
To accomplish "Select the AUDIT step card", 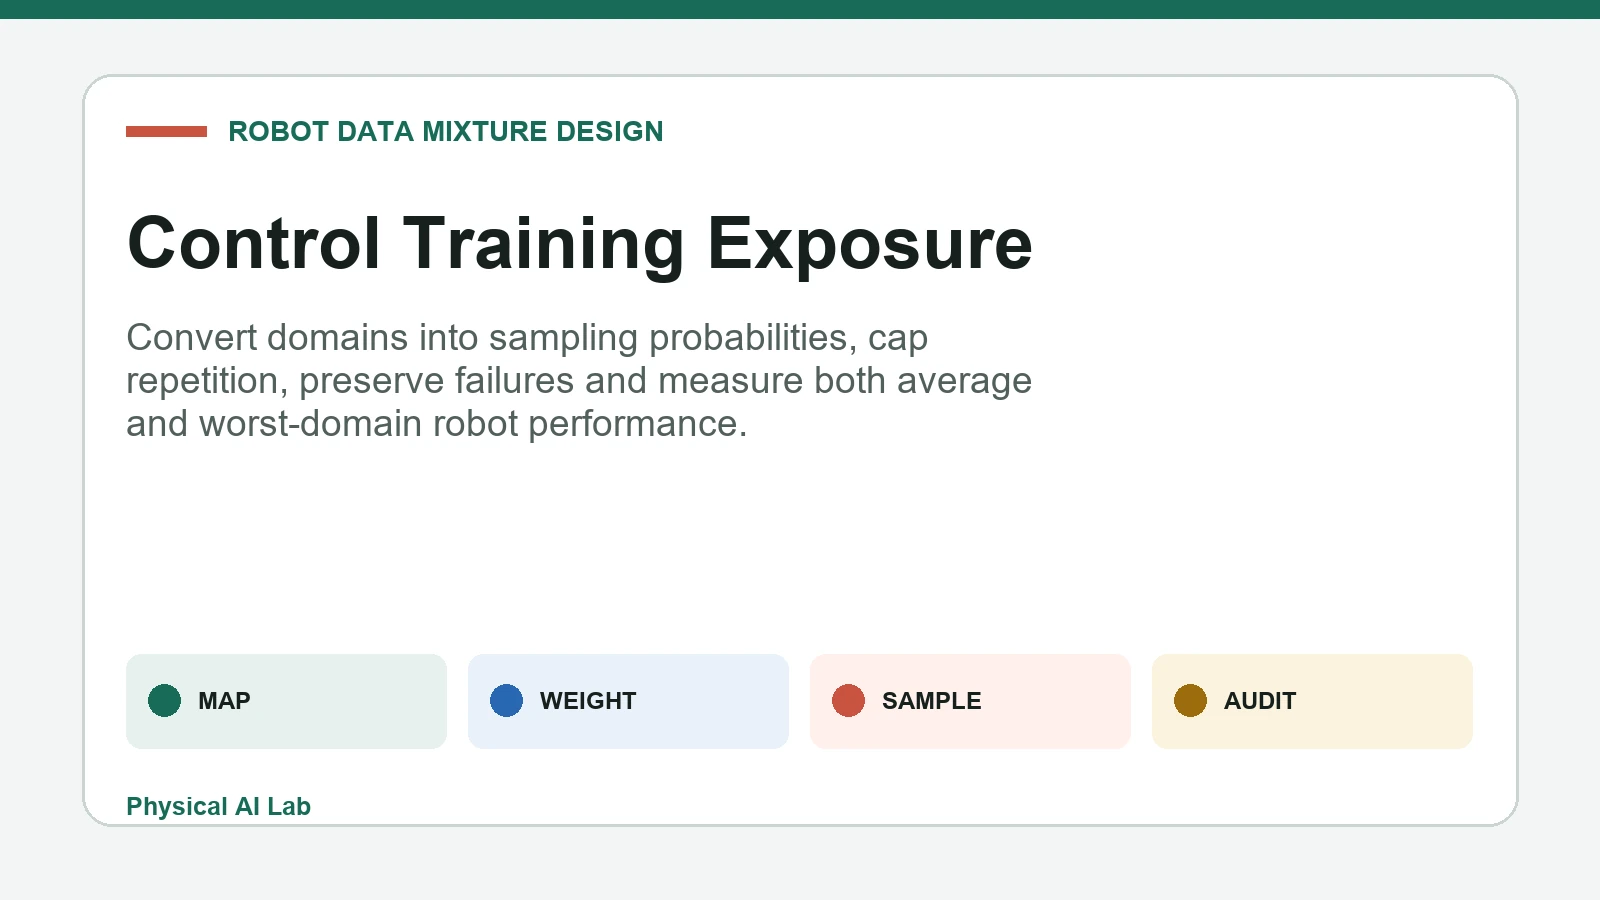I will [1312, 701].
